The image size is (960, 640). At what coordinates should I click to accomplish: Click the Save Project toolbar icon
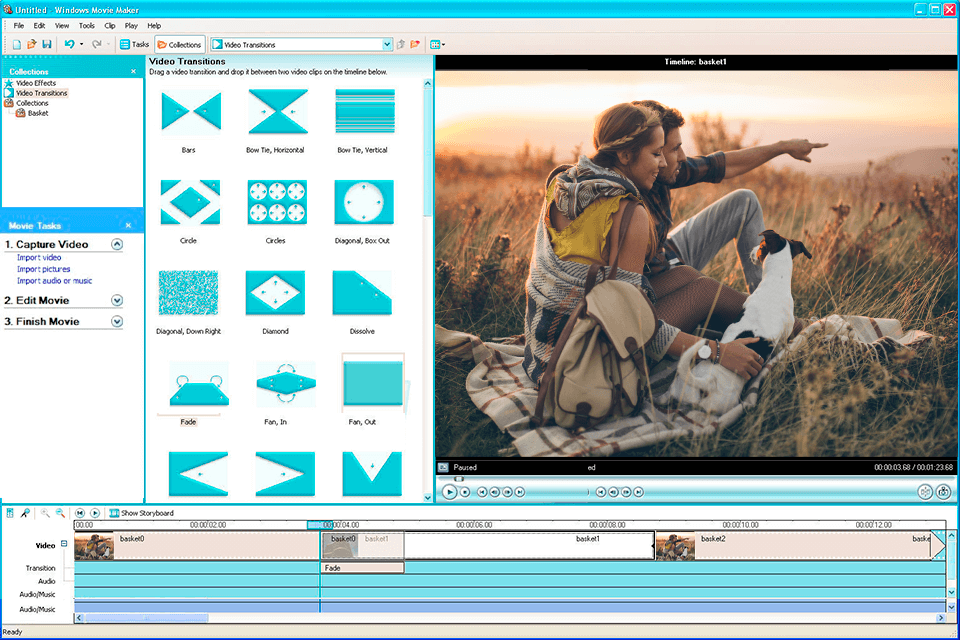tap(46, 44)
